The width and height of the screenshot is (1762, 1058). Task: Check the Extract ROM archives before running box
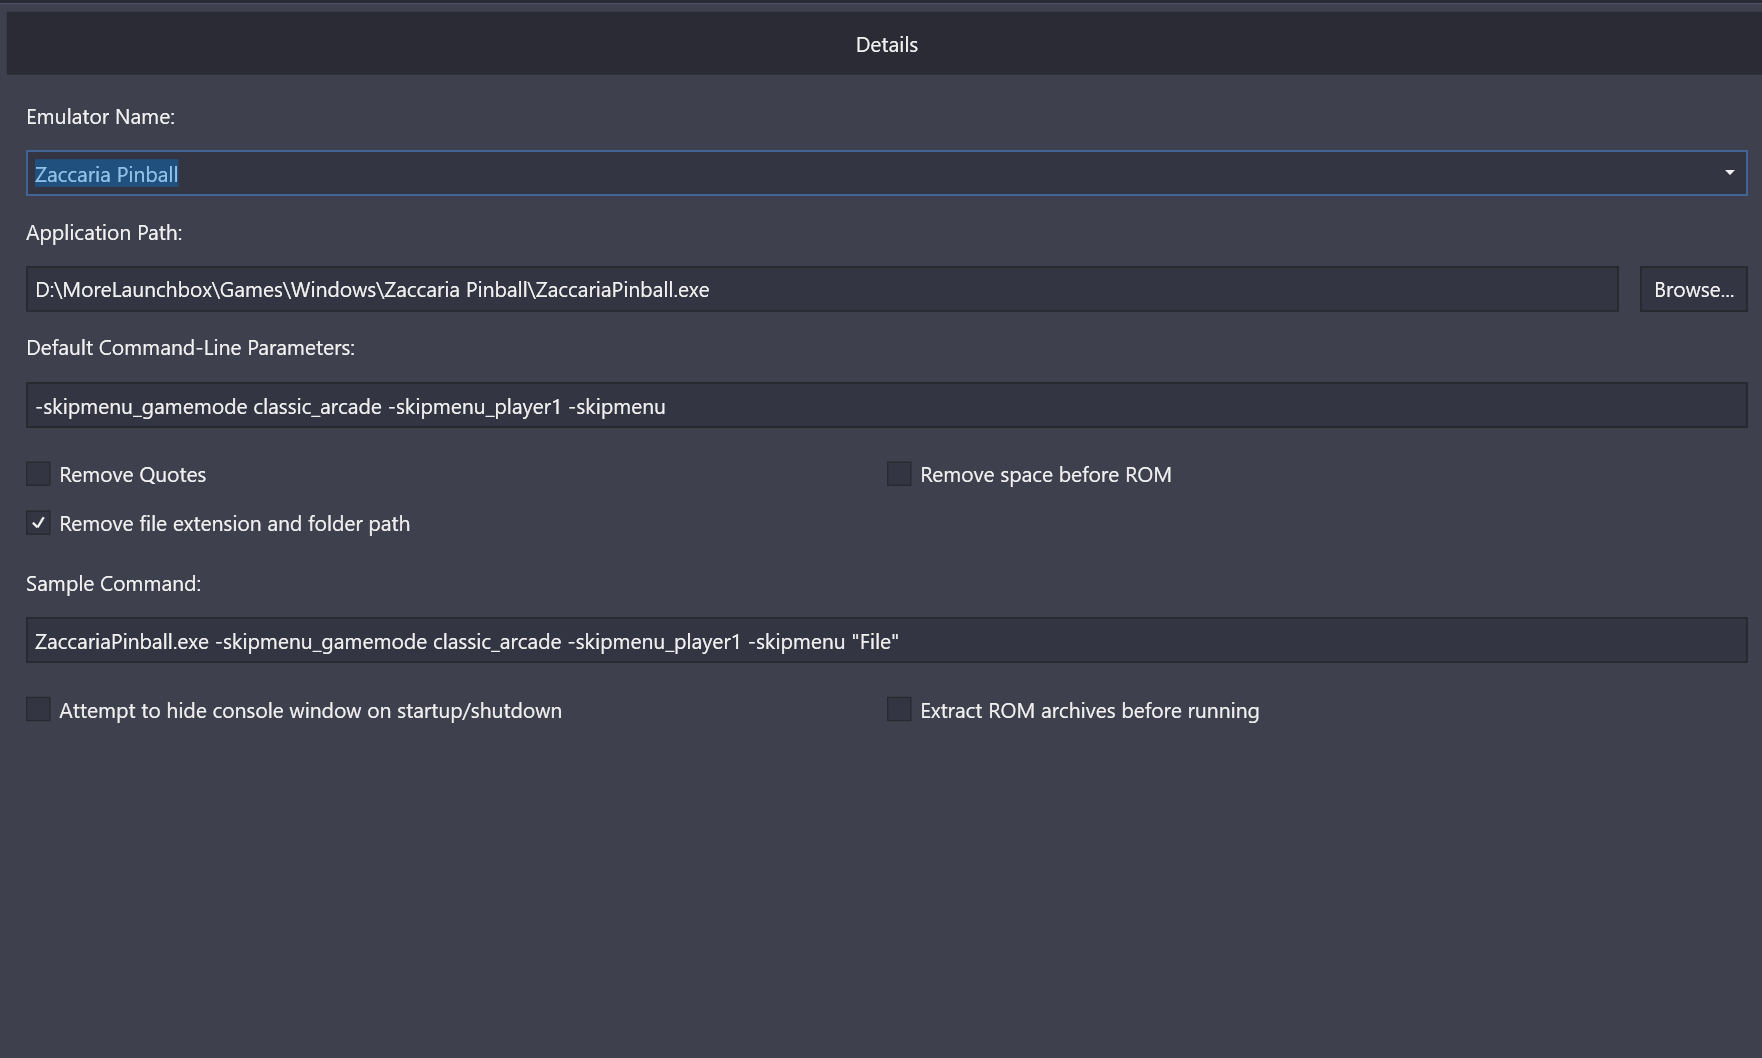(899, 710)
